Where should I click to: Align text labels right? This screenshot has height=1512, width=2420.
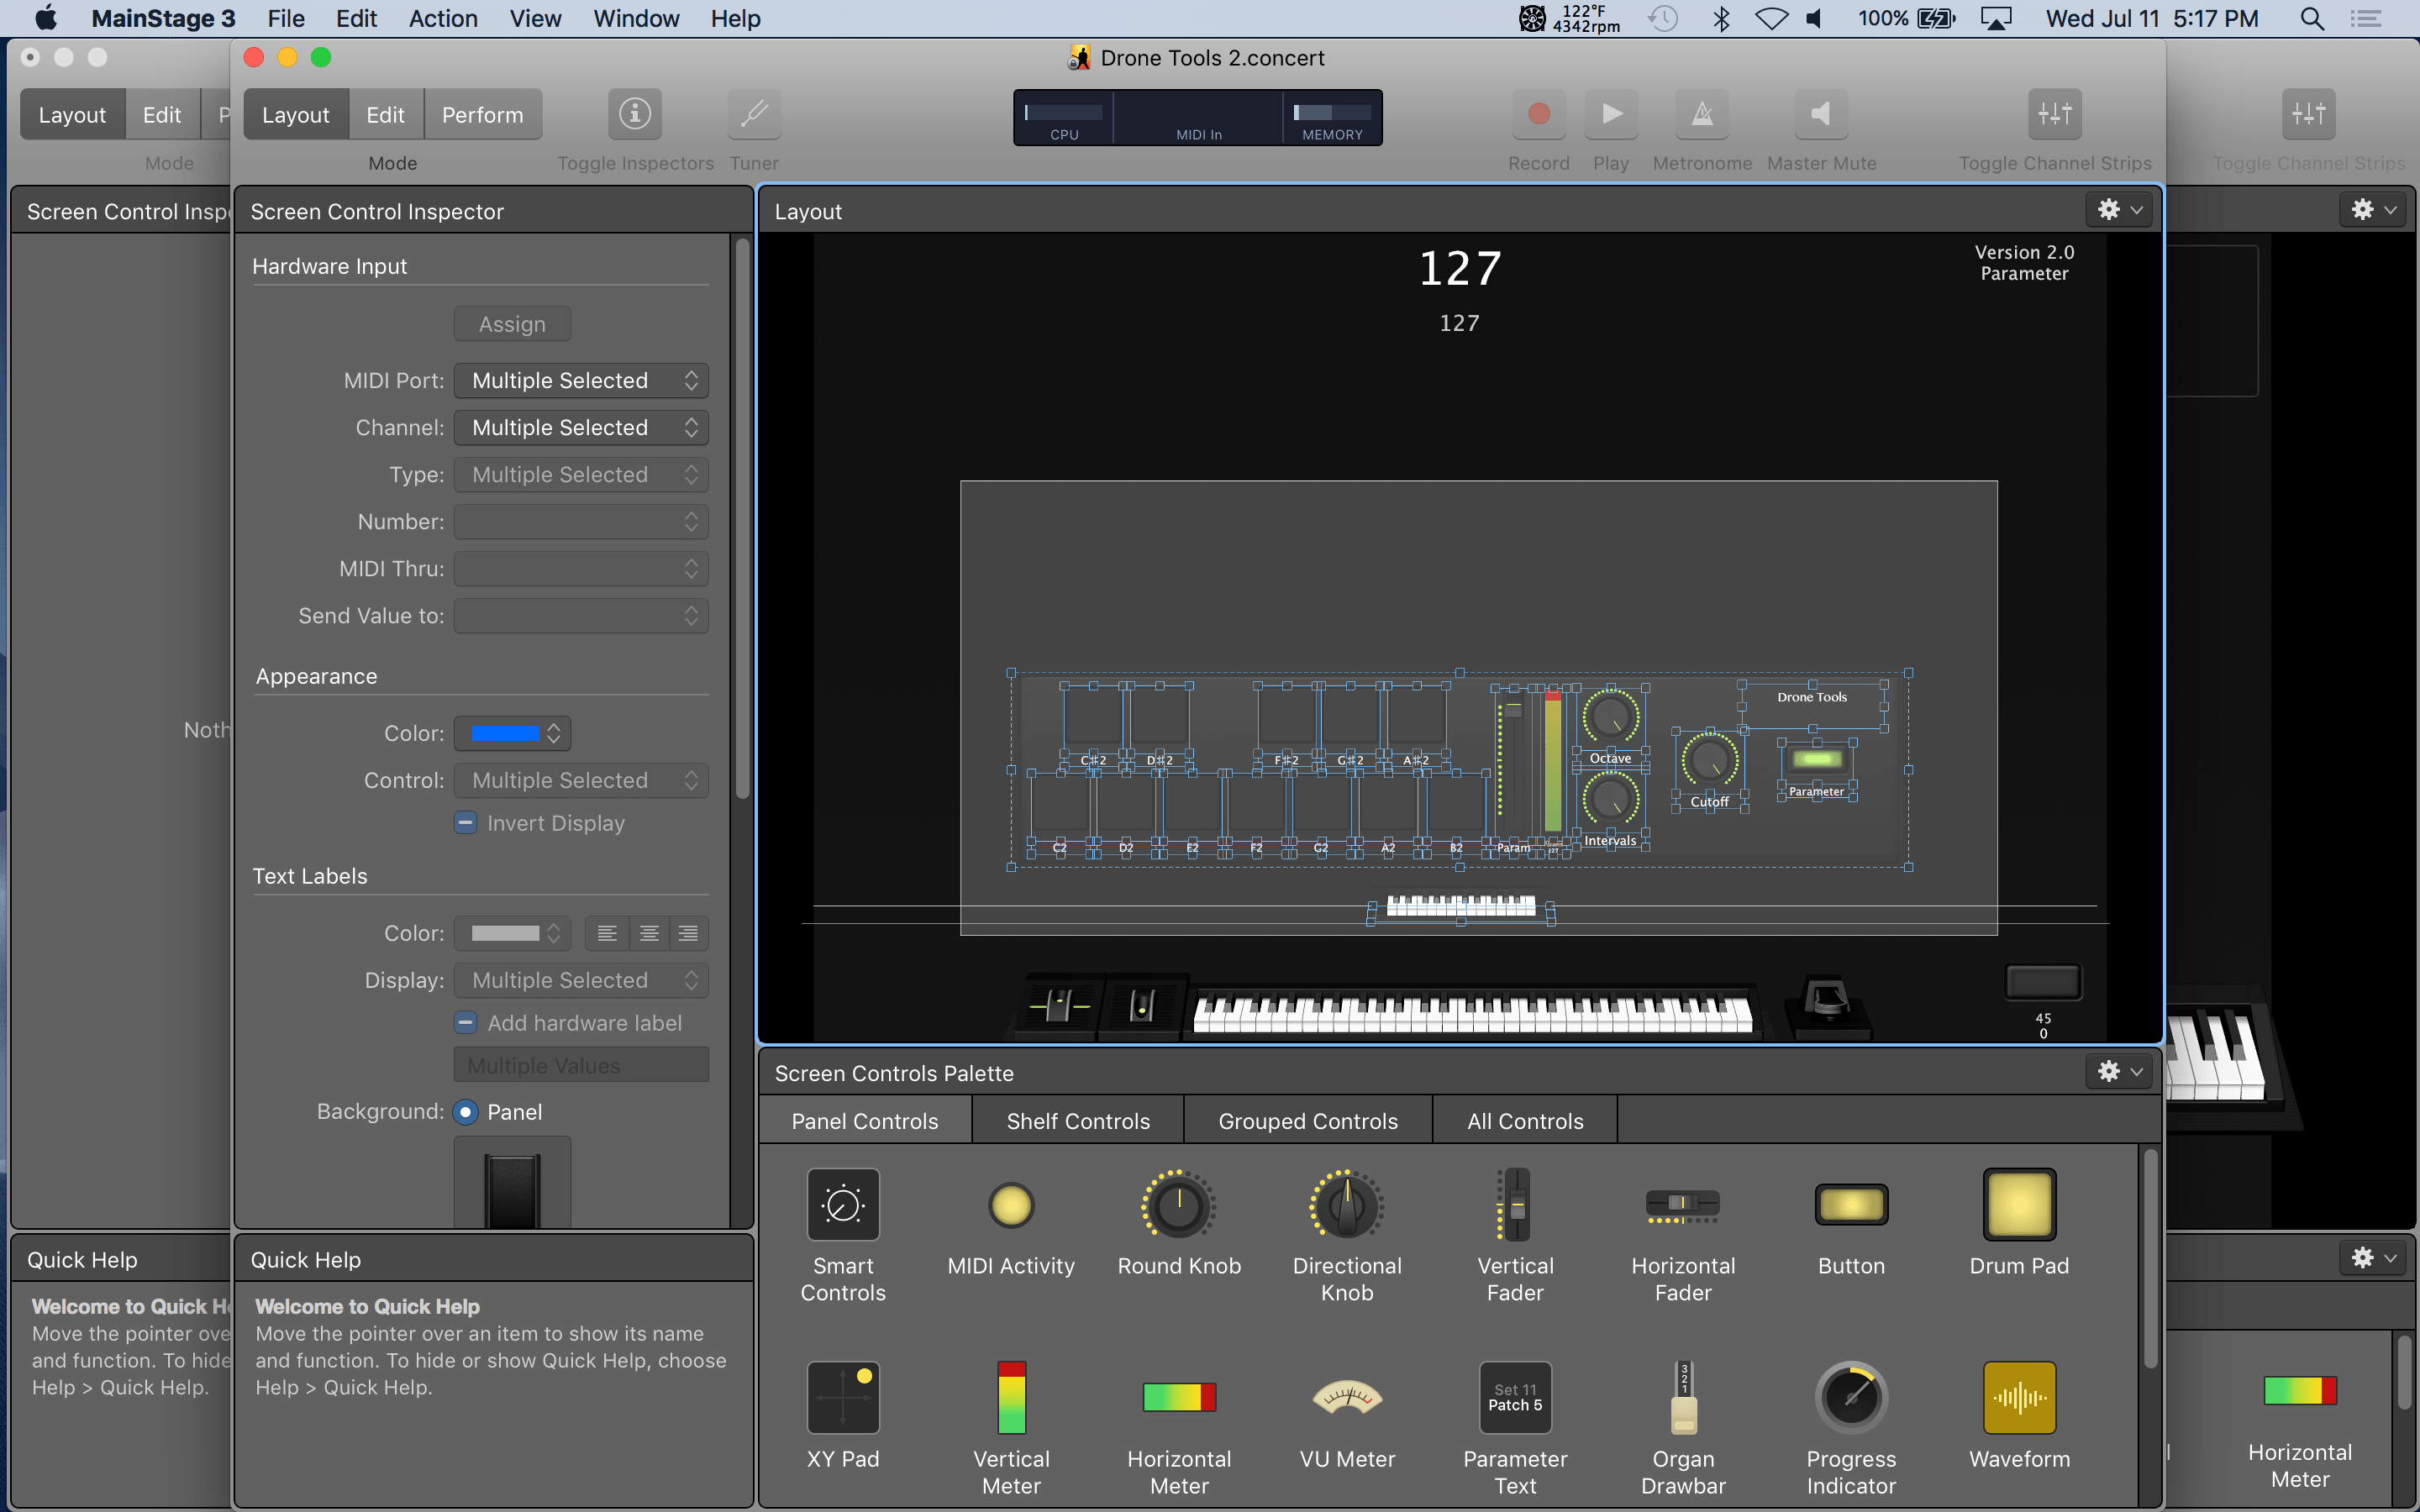[x=688, y=933]
